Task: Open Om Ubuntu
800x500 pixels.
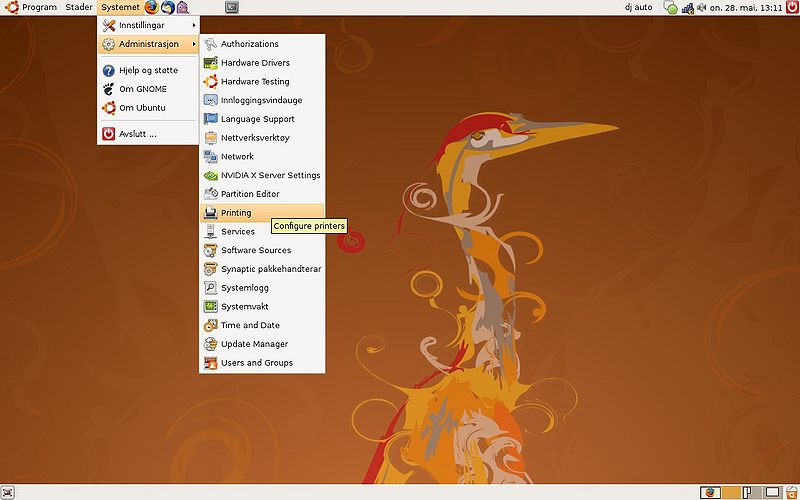Action: (148, 108)
